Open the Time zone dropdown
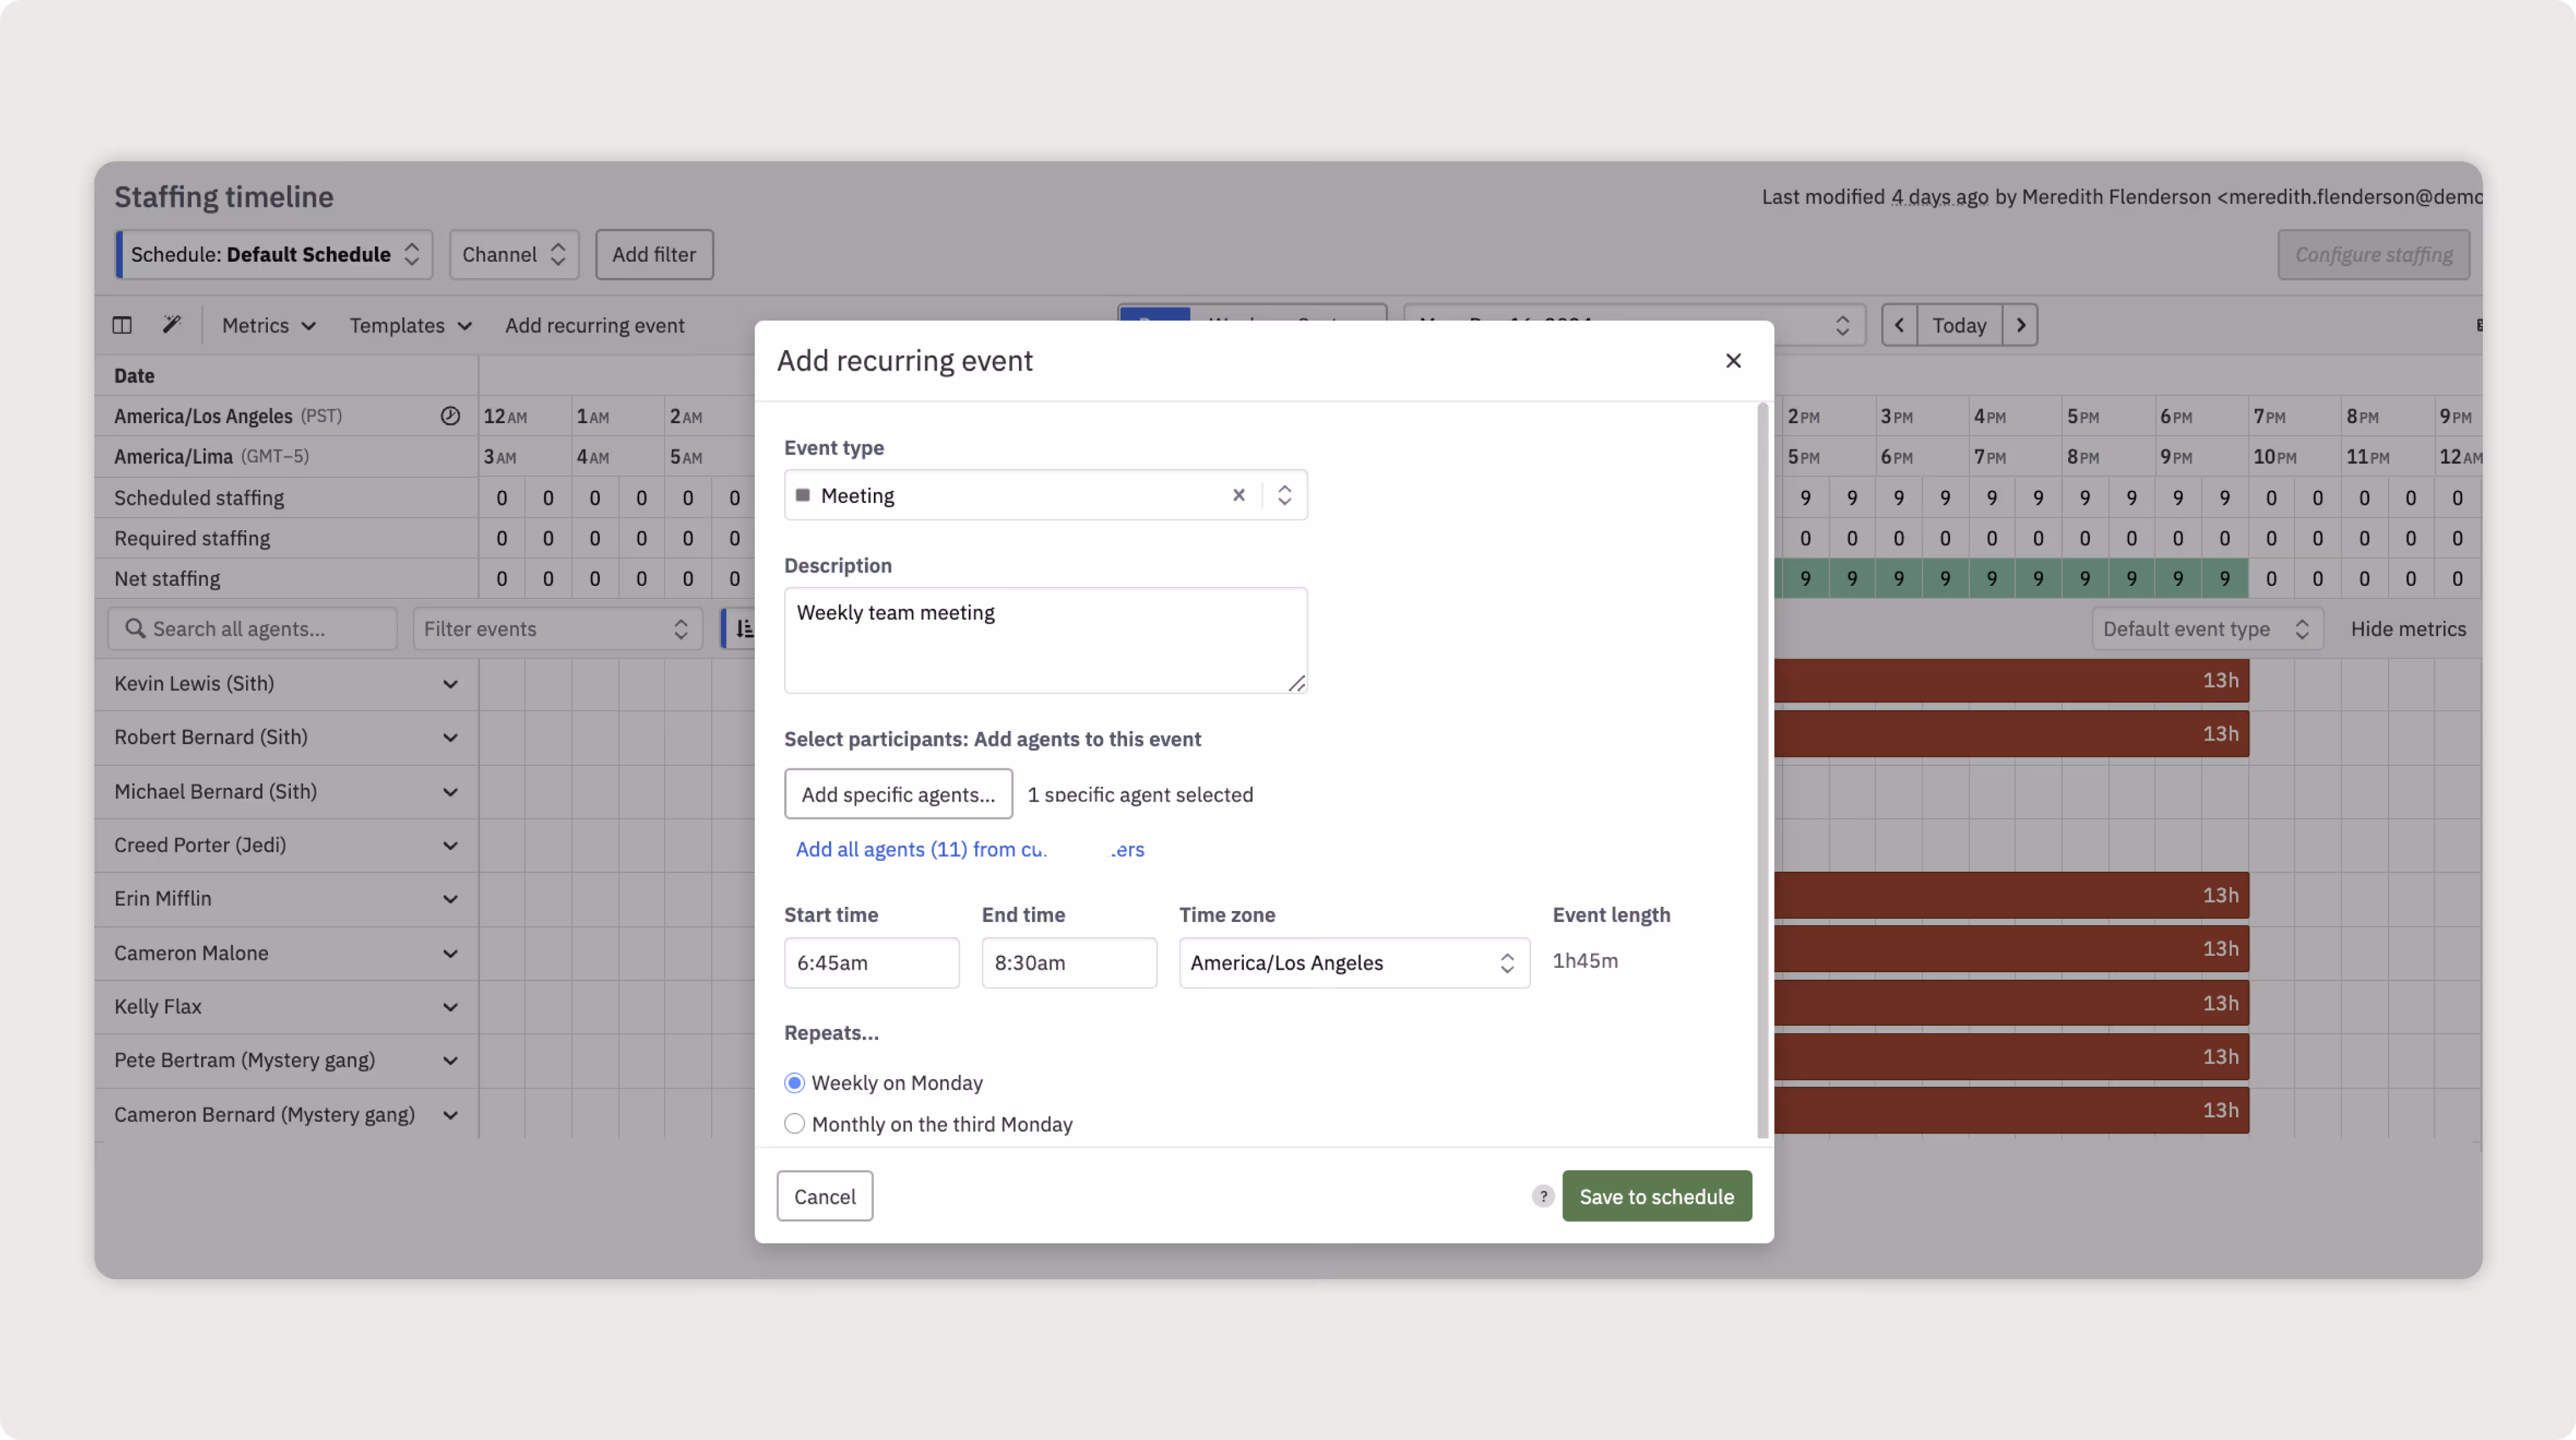The height and width of the screenshot is (1440, 2576). 1354,962
